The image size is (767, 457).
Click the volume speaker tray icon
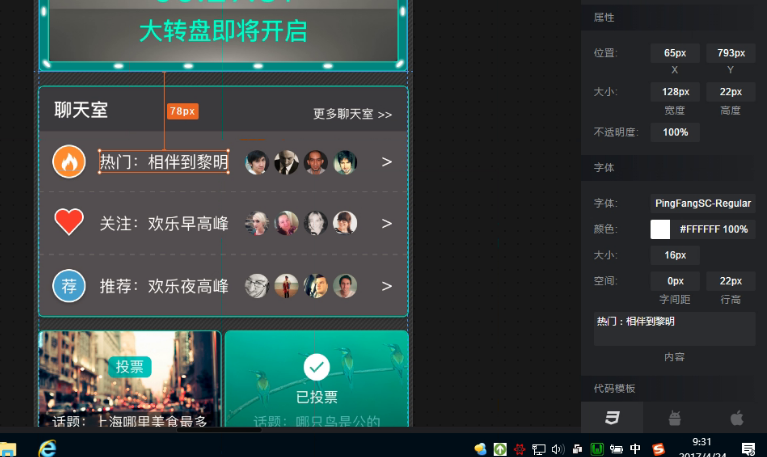pos(558,449)
